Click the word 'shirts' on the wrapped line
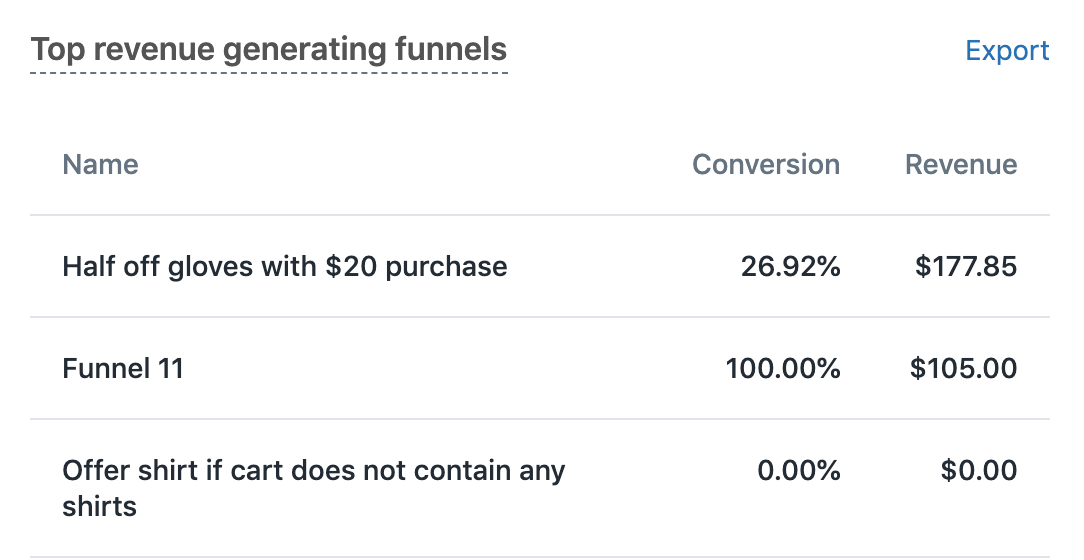This screenshot has width=1084, height=560. pos(99,506)
